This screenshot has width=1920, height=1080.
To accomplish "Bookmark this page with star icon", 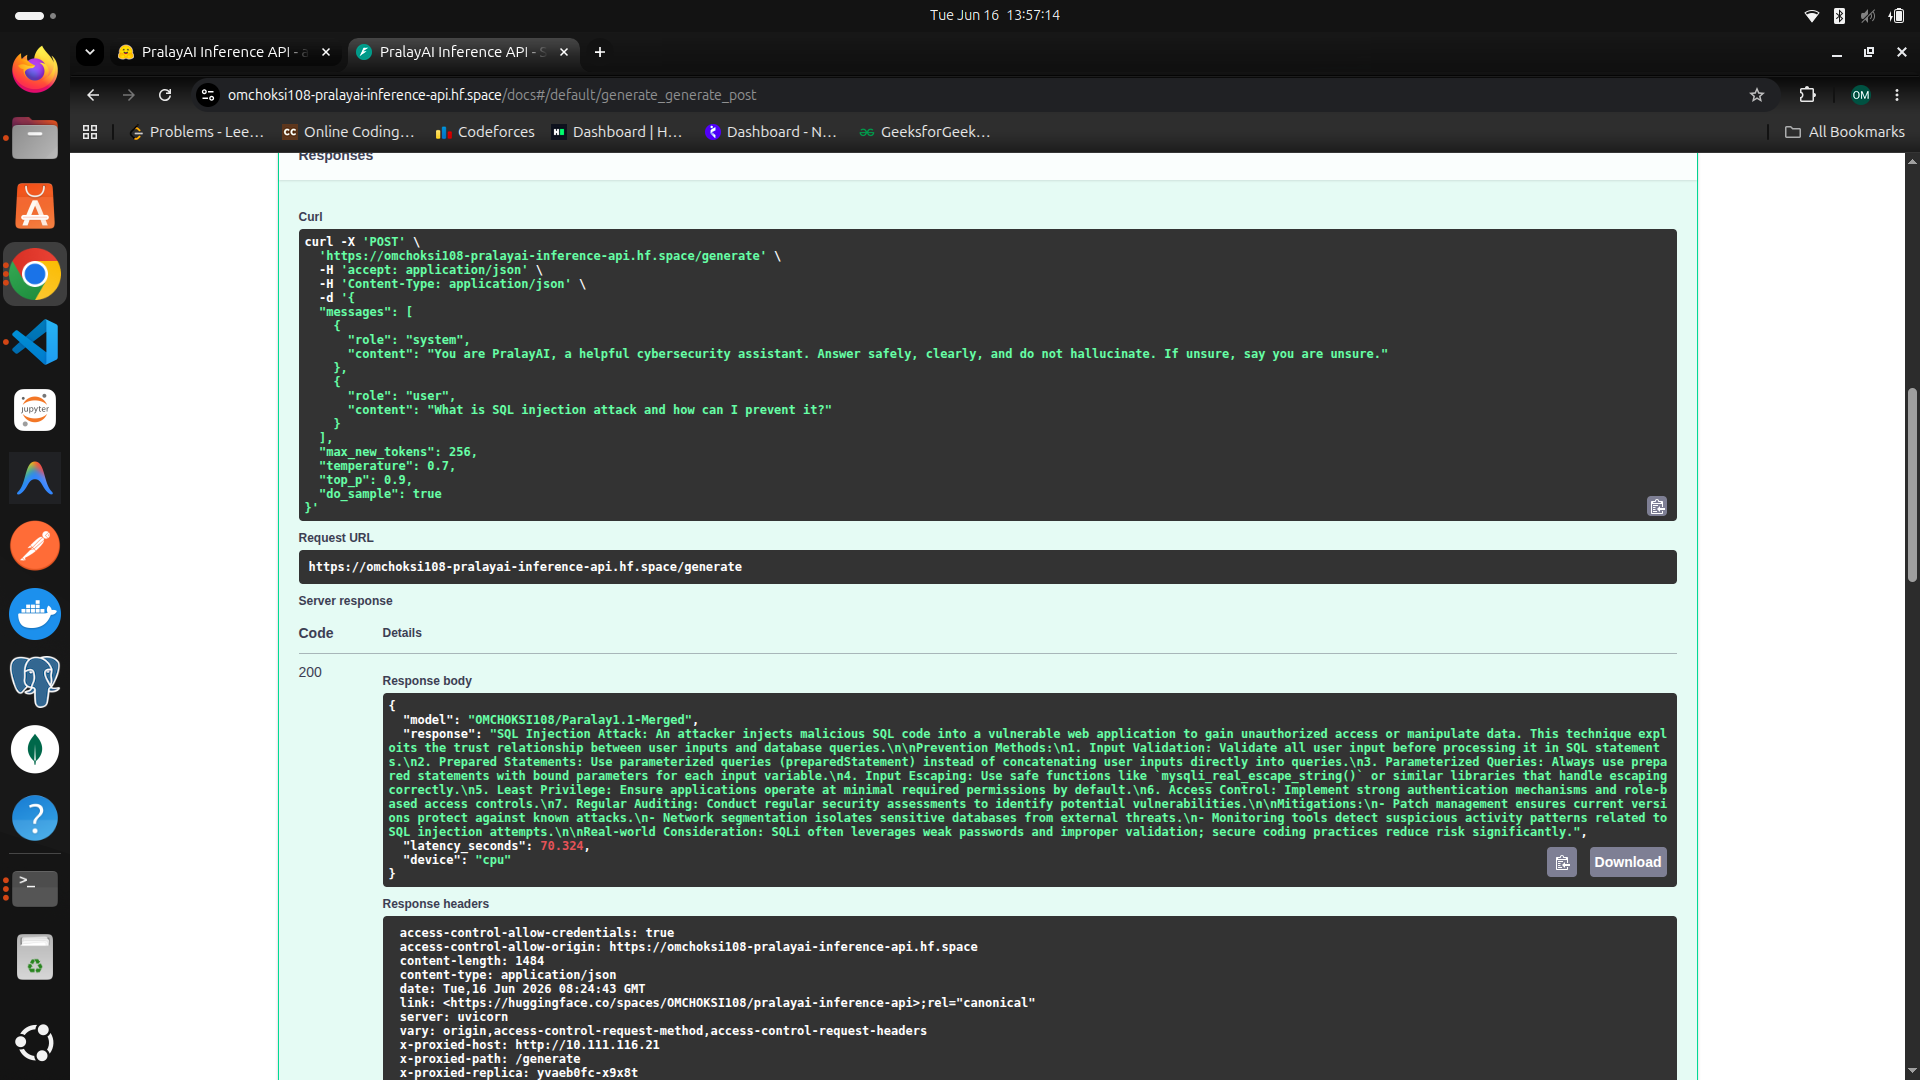I will coord(1757,95).
